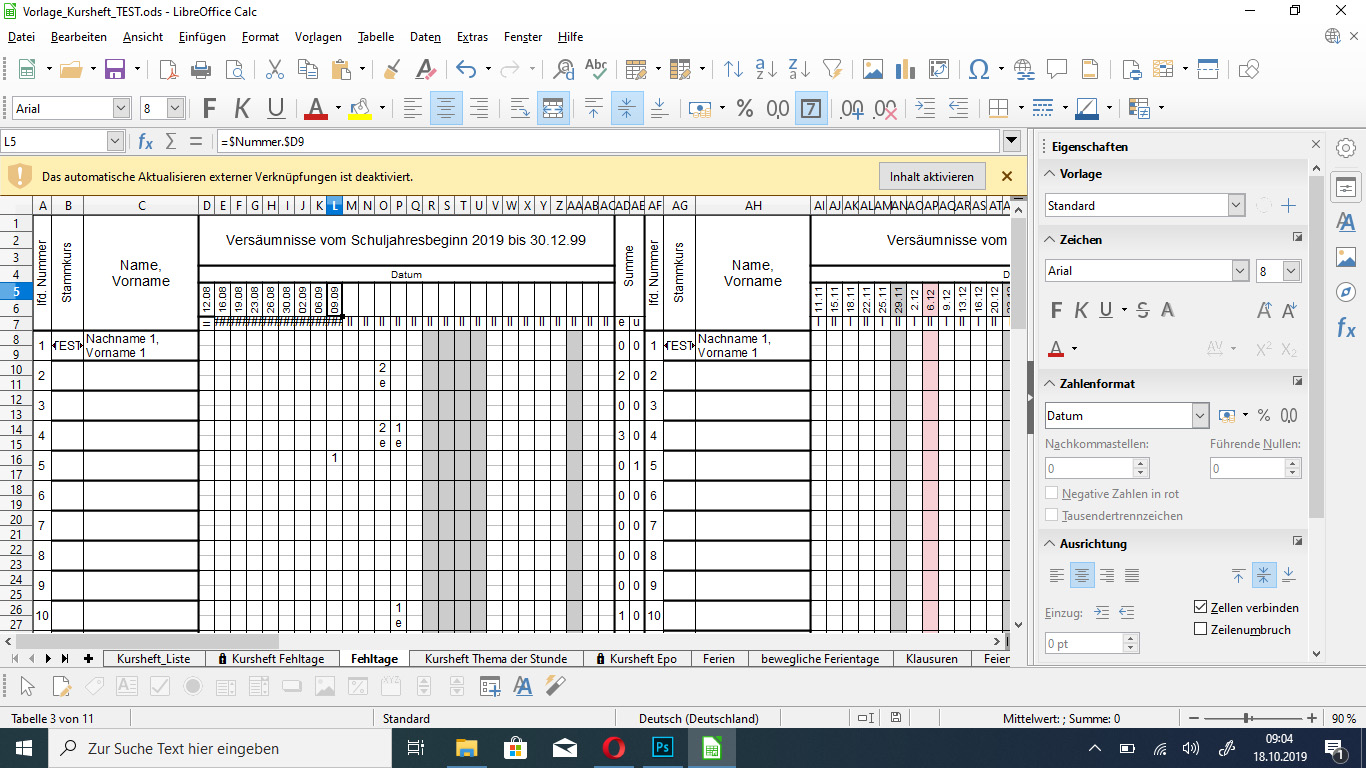Click the Spelling check icon

point(596,69)
